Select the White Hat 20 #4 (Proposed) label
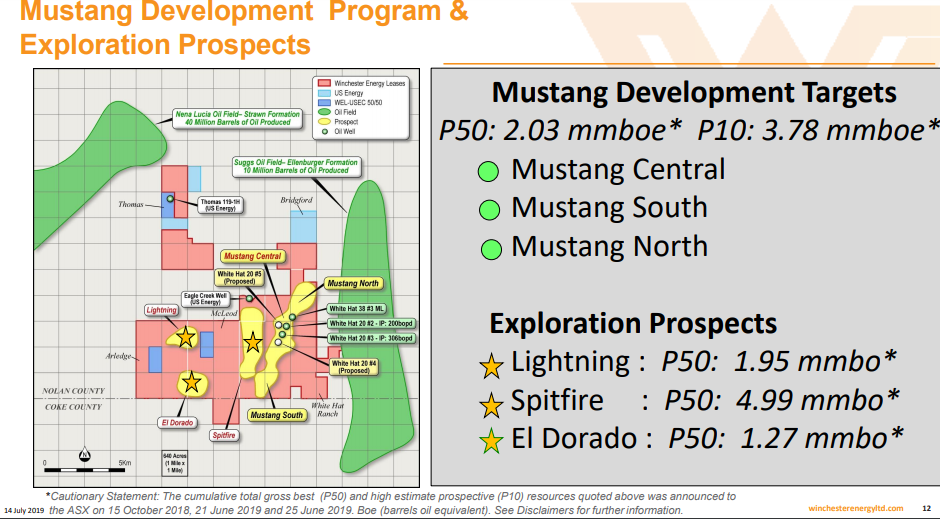 tap(354, 367)
